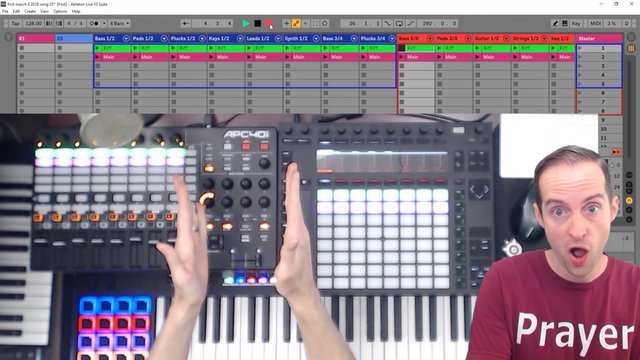This screenshot has width=640, height=360.
Task: Toggle the Loop switch in transport
Action: [400, 24]
